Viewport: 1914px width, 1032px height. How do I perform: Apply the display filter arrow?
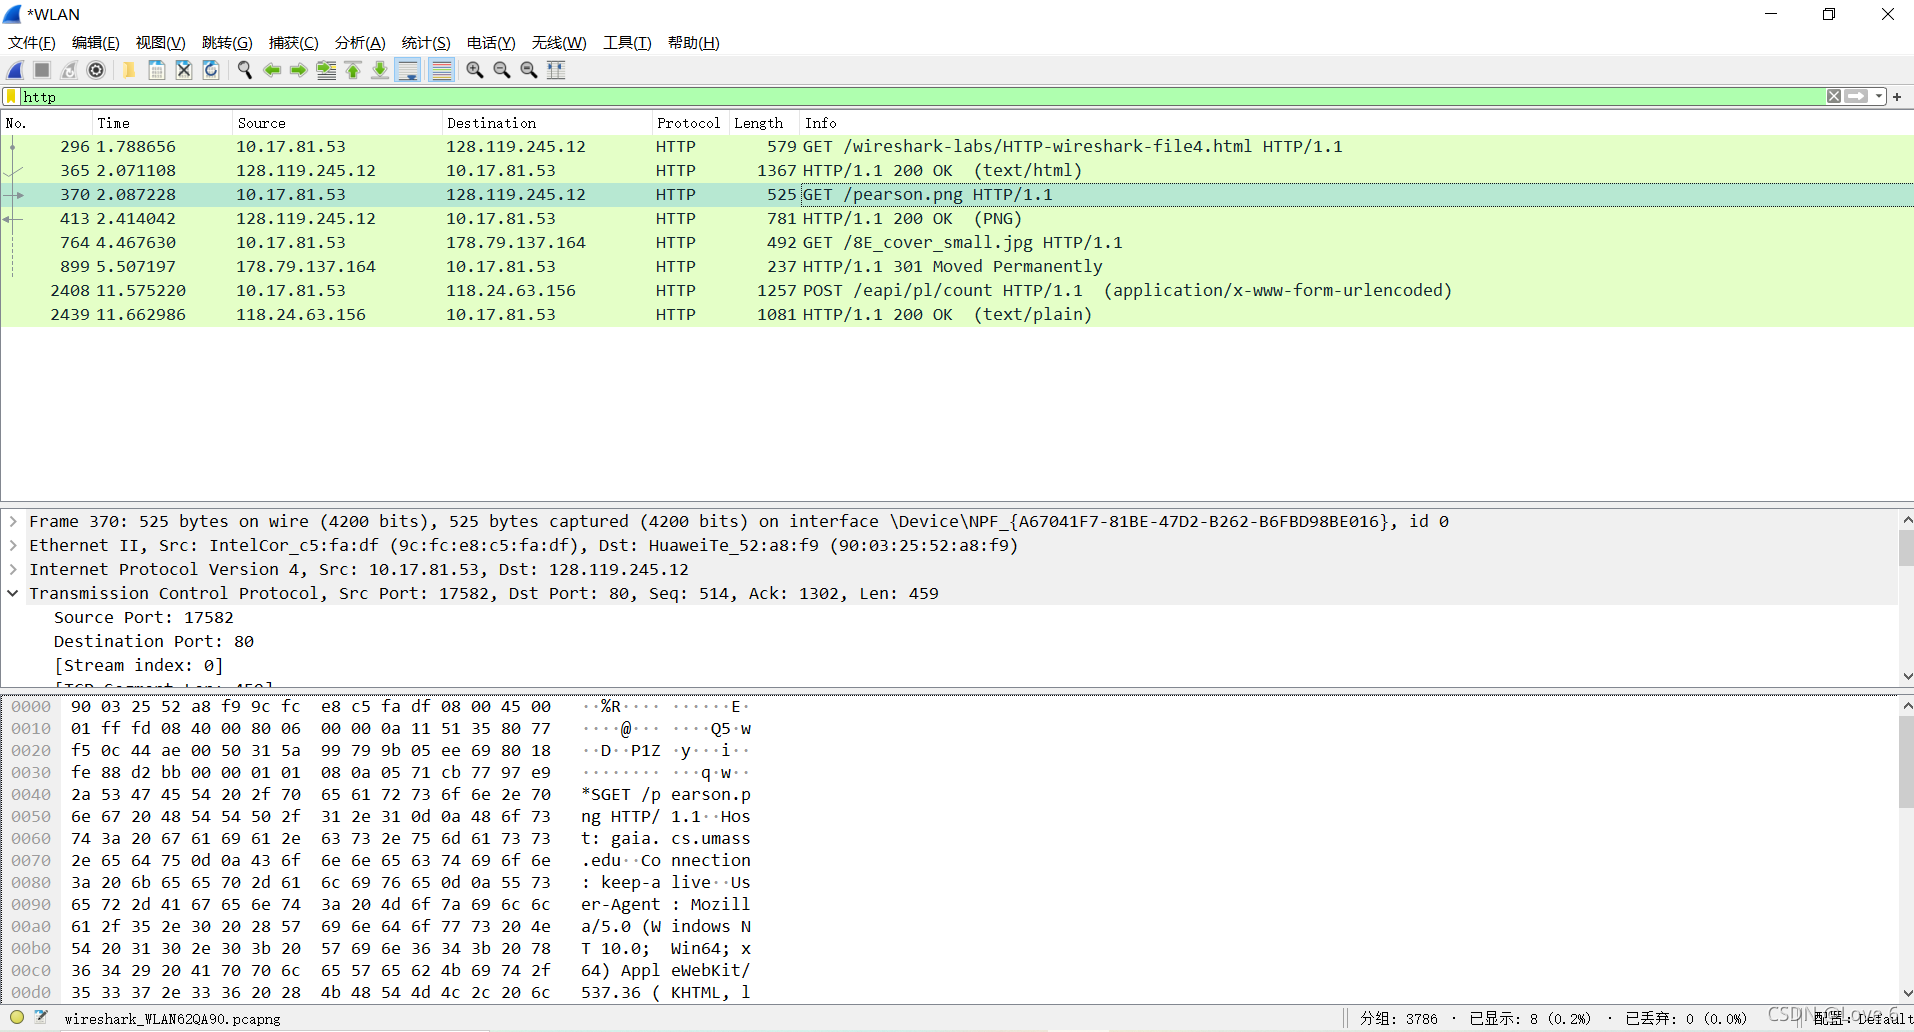(x=1857, y=97)
